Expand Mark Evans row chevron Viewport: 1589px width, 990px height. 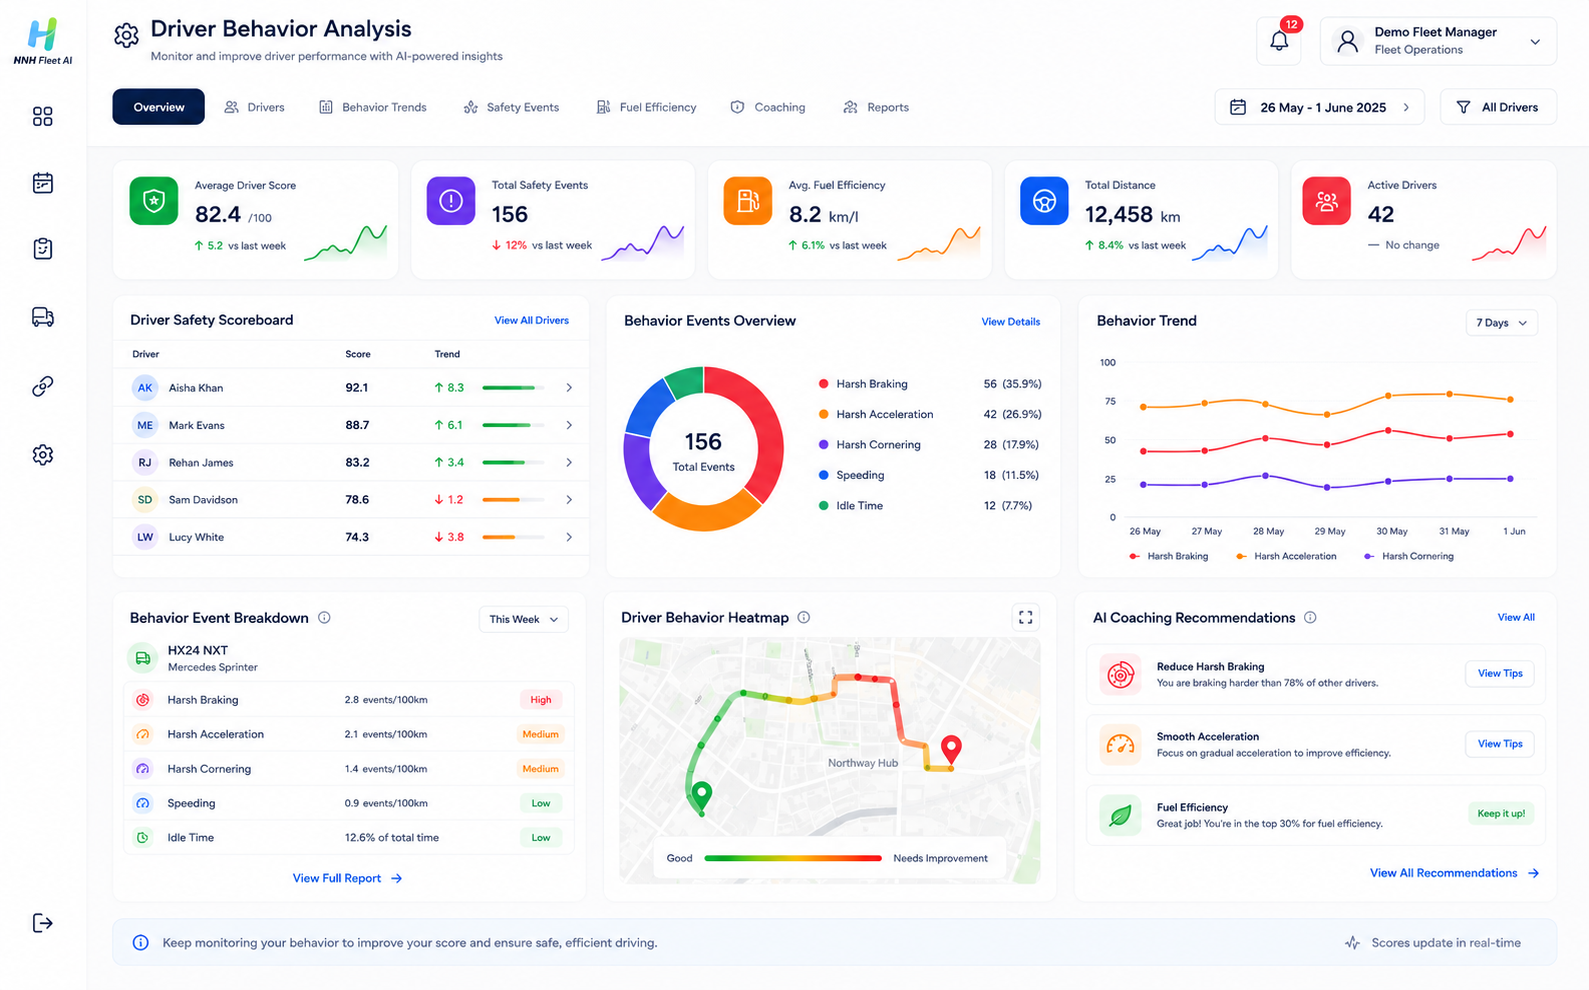pyautogui.click(x=569, y=425)
